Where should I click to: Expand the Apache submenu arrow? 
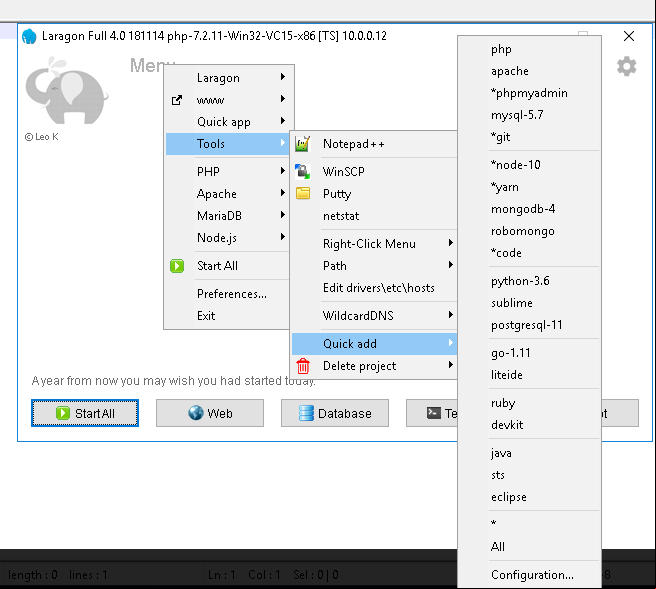(x=283, y=192)
